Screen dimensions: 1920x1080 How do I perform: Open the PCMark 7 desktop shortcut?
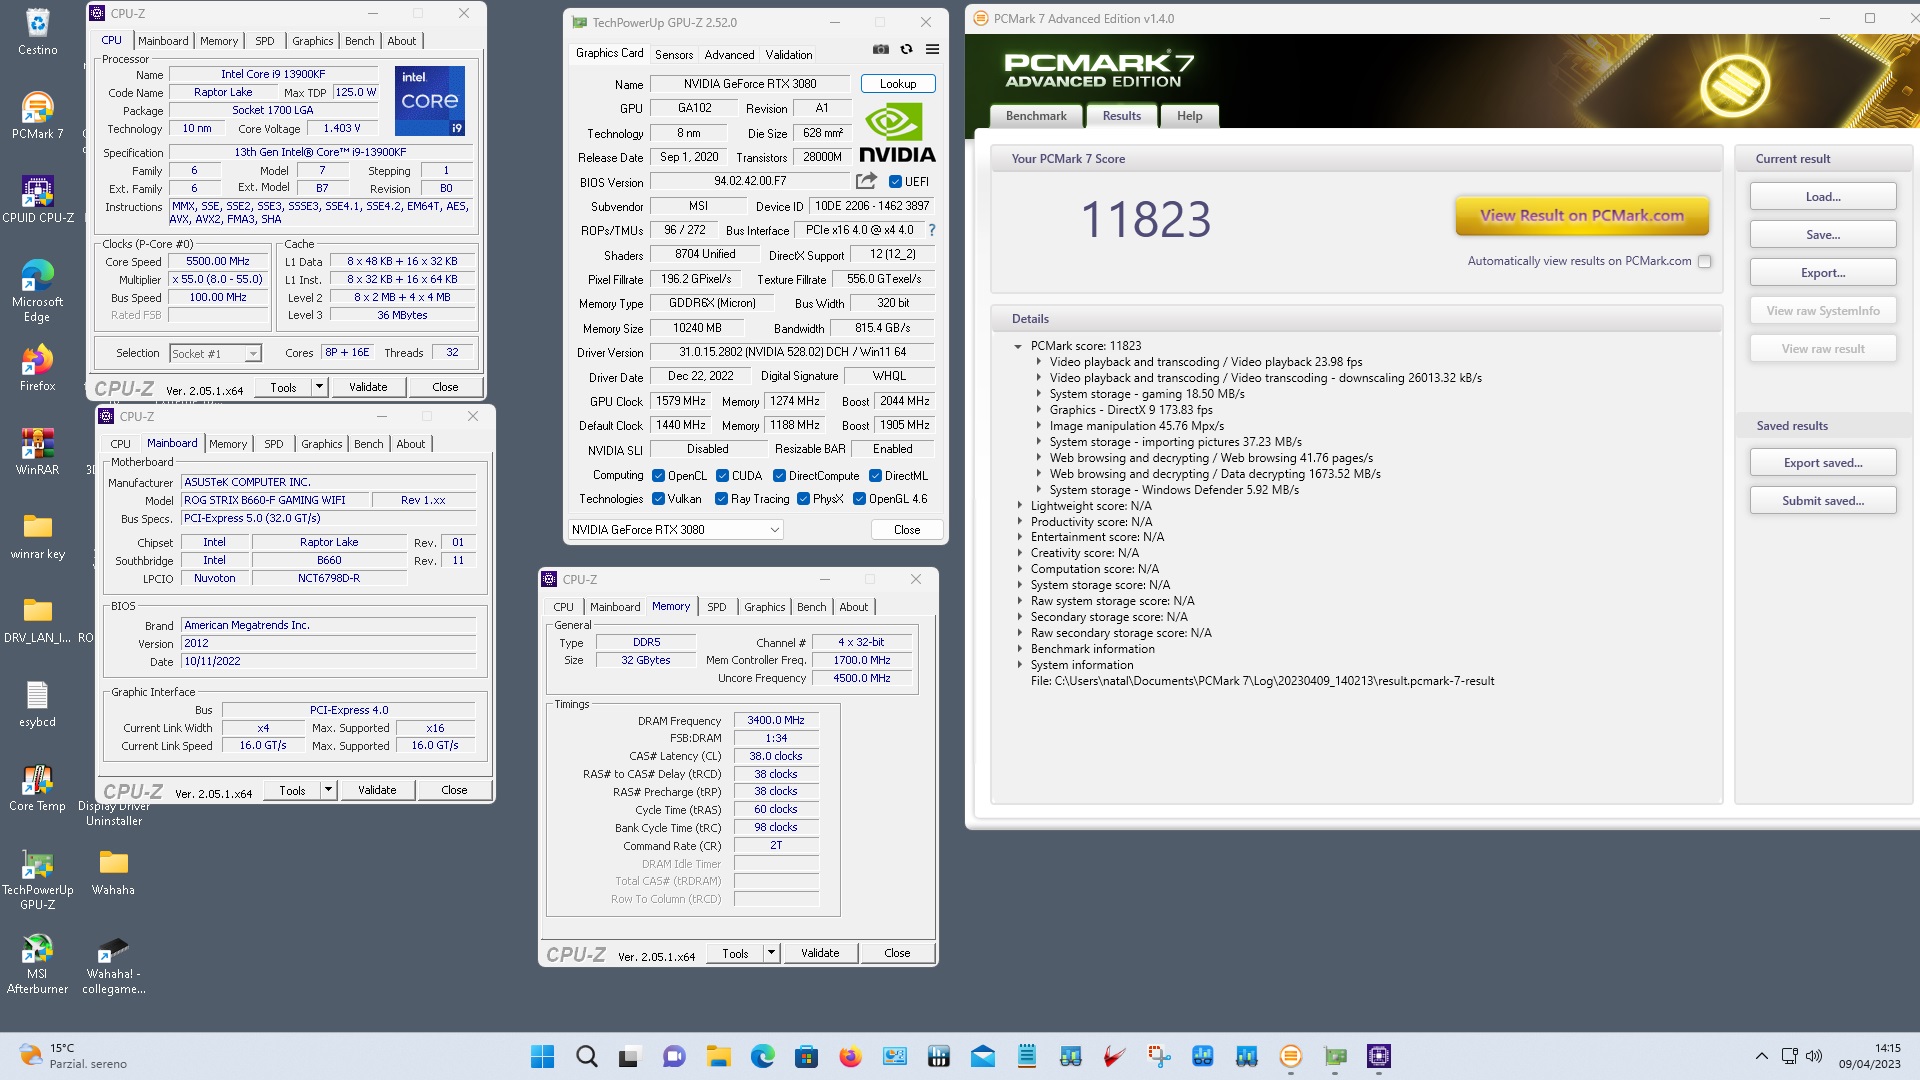tap(38, 117)
